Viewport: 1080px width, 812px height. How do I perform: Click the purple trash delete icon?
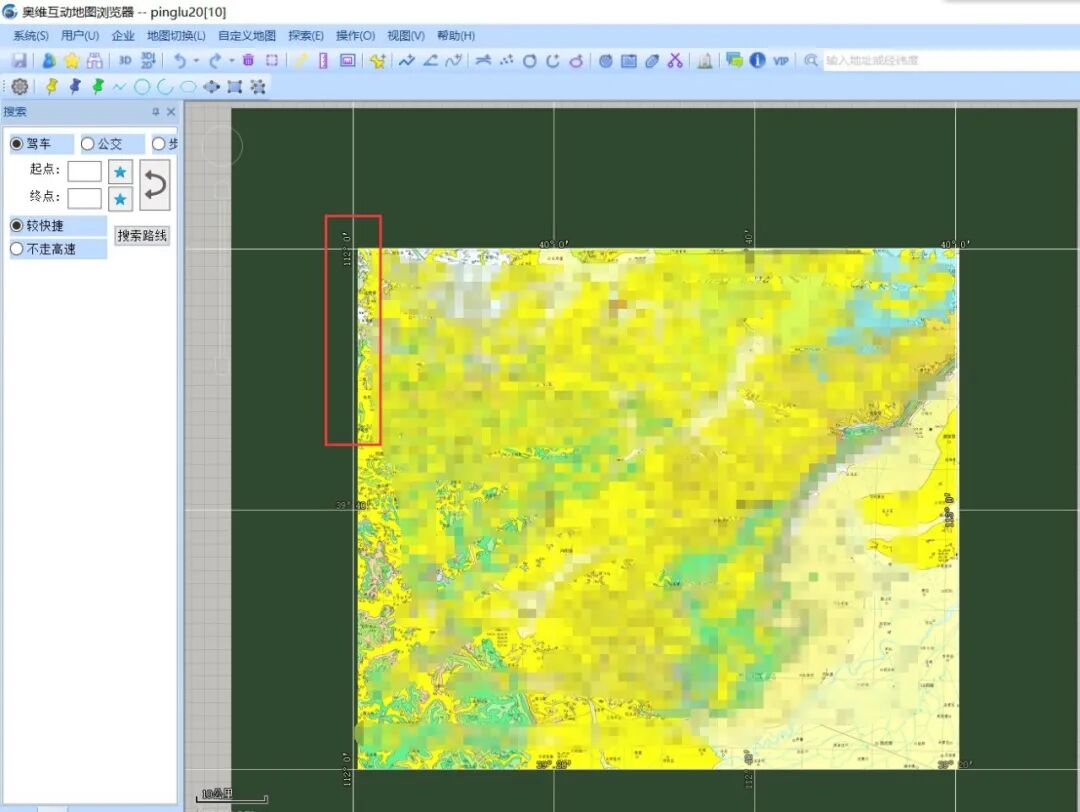pos(249,61)
